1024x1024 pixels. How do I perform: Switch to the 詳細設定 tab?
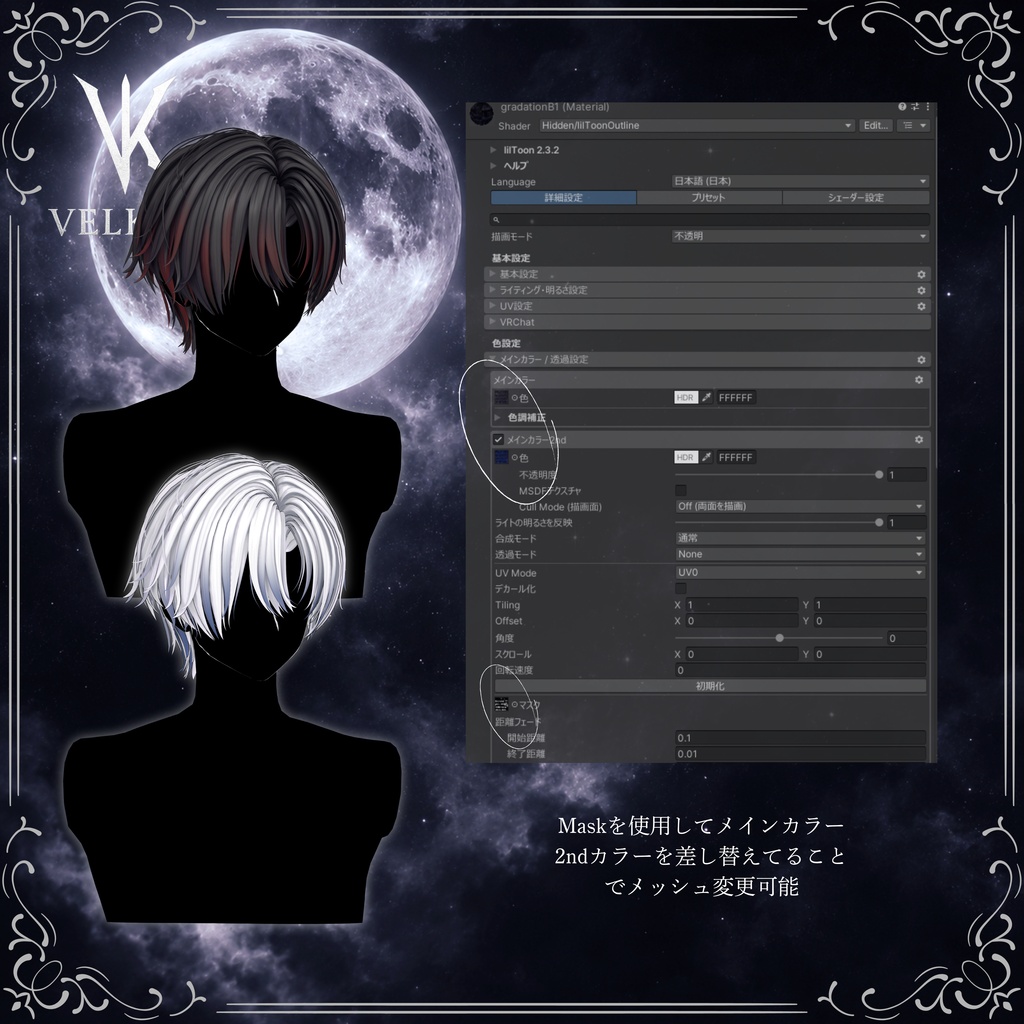pyautogui.click(x=564, y=198)
